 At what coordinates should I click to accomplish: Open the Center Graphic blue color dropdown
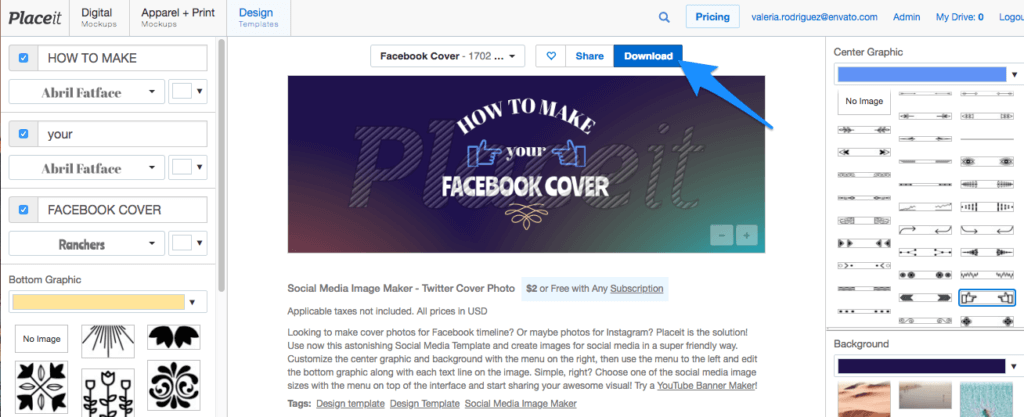click(927, 74)
